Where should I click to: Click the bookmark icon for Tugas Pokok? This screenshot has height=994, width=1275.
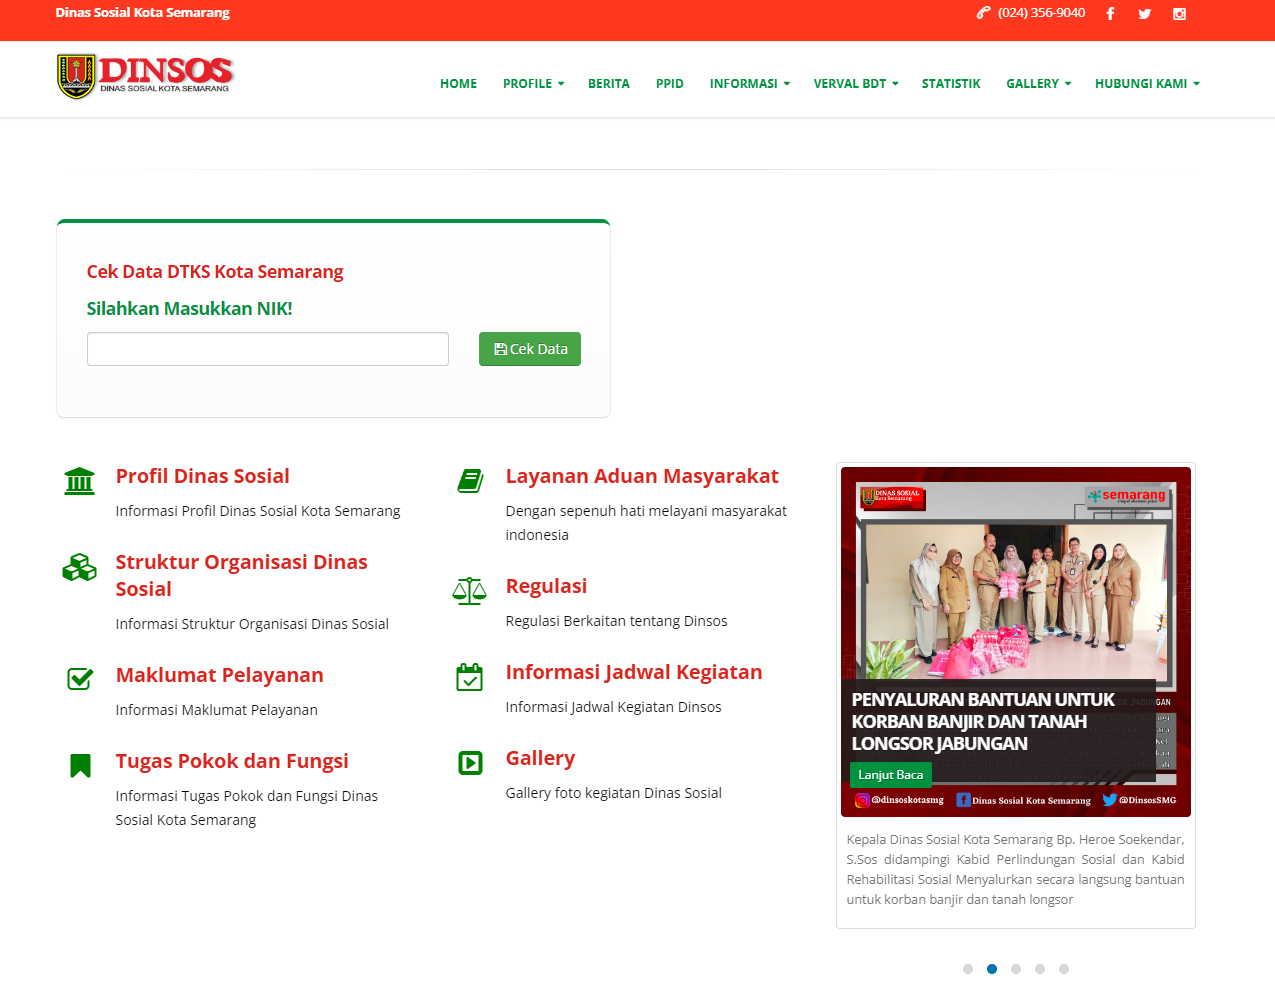click(x=80, y=766)
